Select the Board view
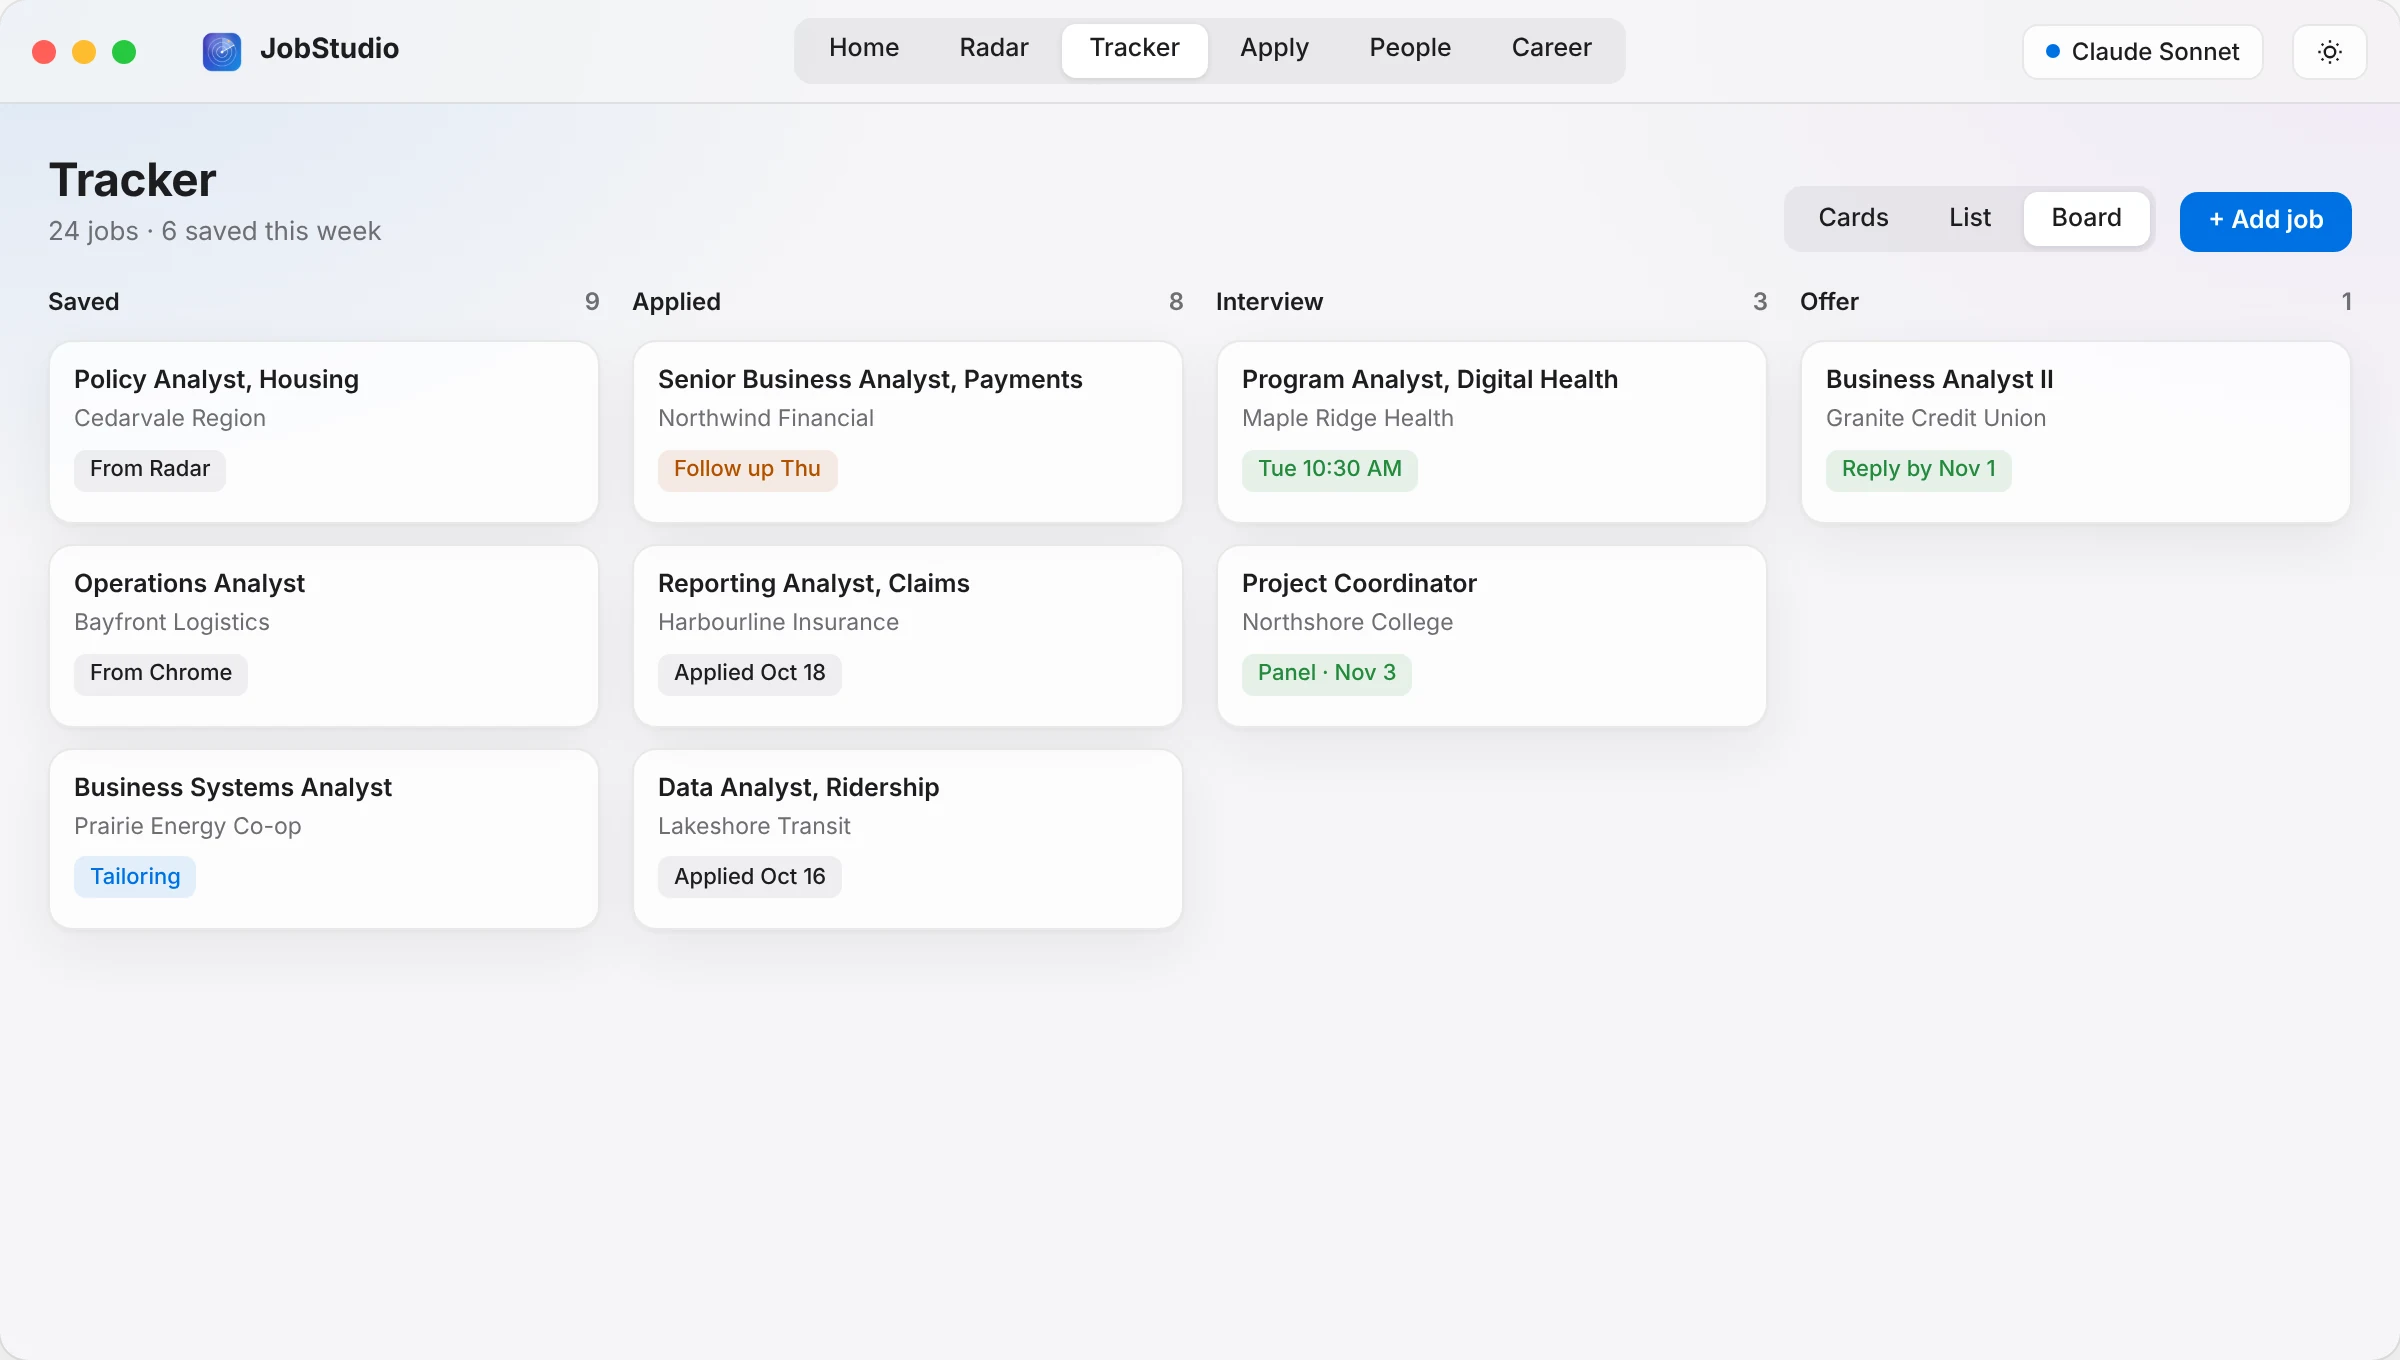 click(2086, 218)
